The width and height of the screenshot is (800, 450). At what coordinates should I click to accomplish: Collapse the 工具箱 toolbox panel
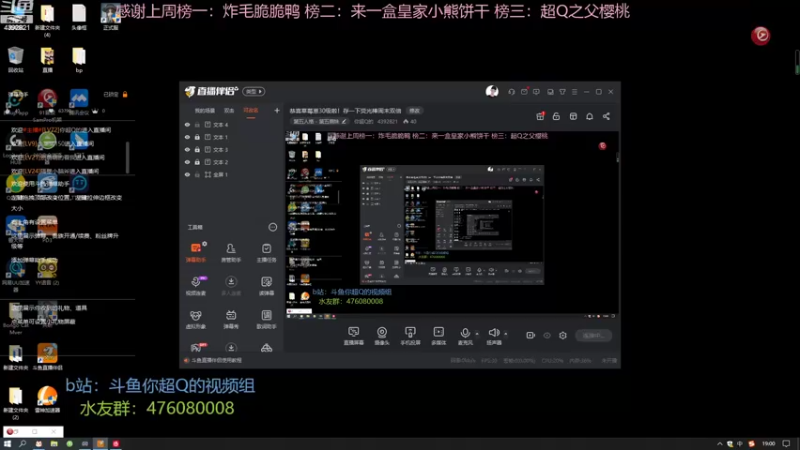tap(272, 227)
